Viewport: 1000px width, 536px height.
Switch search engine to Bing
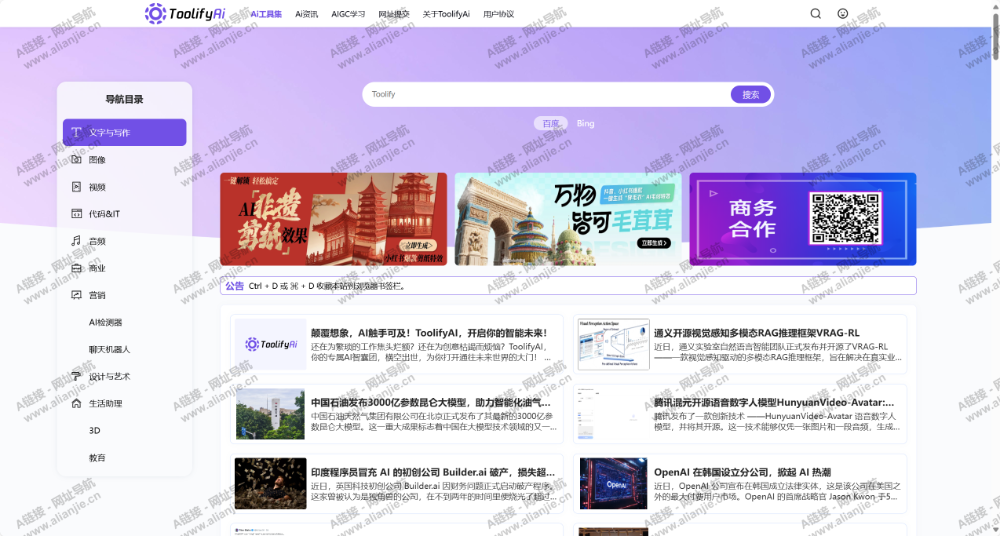point(585,124)
